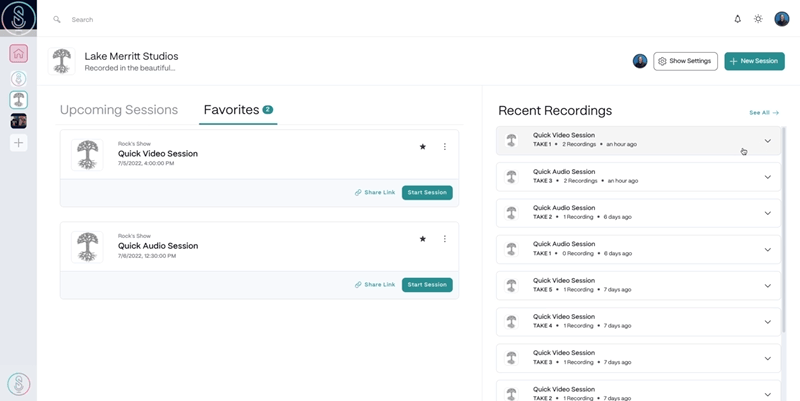This screenshot has height=401, width=800.
Task: Click Share Link for Quick Video Session
Action: [375, 192]
